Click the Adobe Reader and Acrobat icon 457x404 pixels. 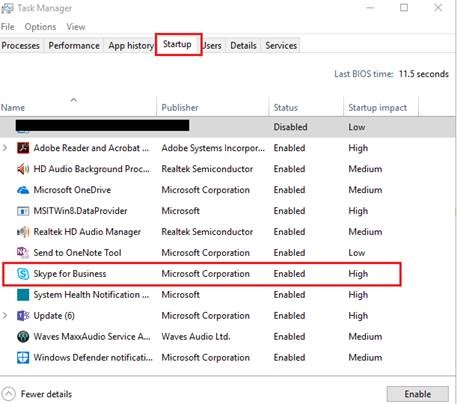coord(23,148)
